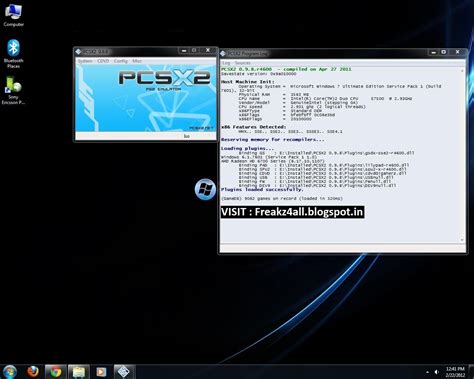Show hidden tray icons arrow
Image resolution: width=474 pixels, height=379 pixels.
click(x=427, y=372)
